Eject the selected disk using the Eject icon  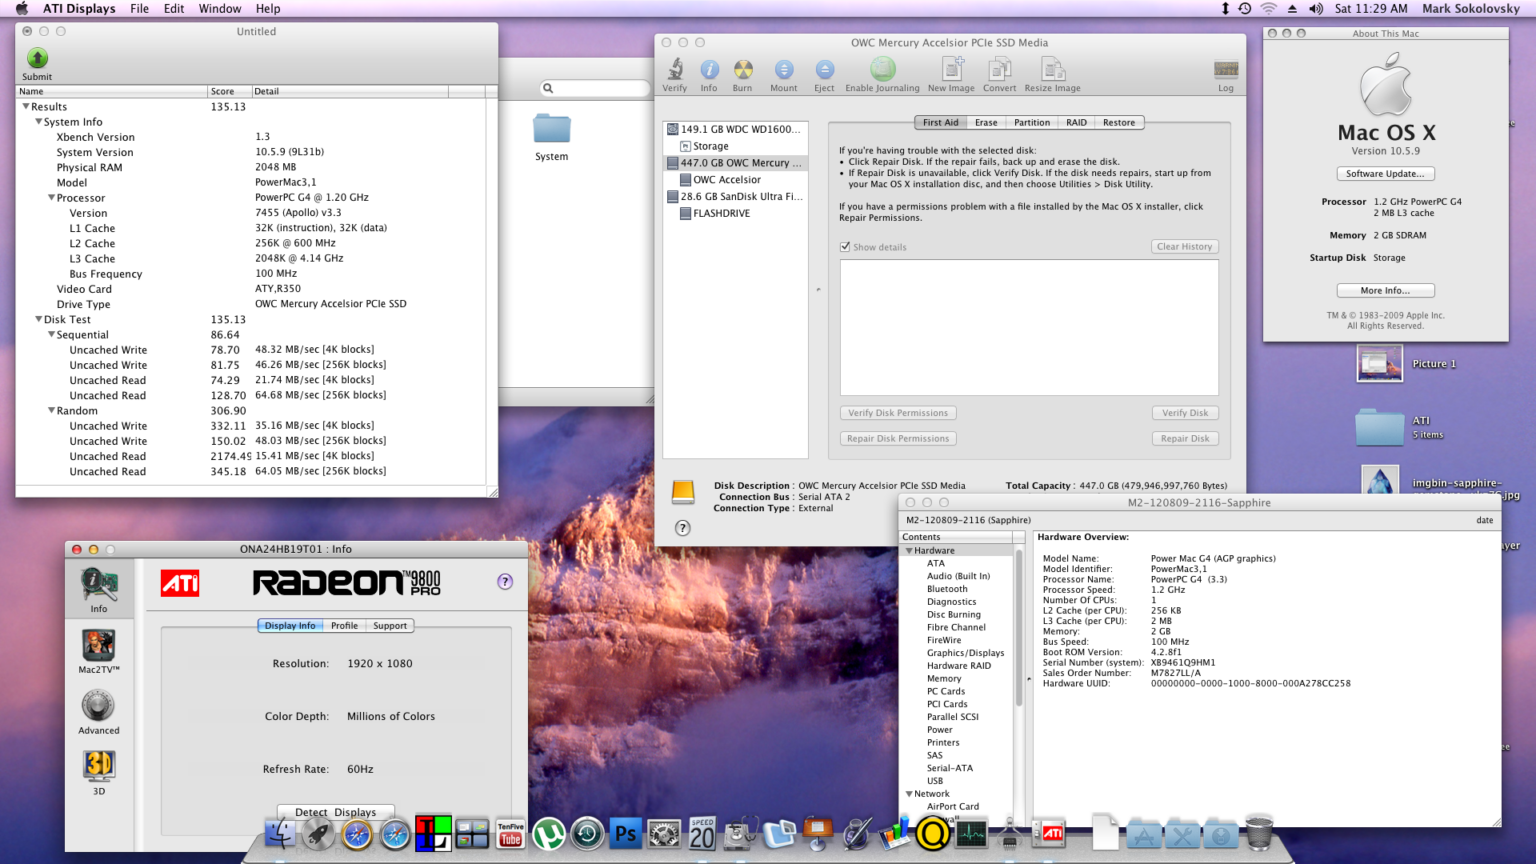pos(824,70)
